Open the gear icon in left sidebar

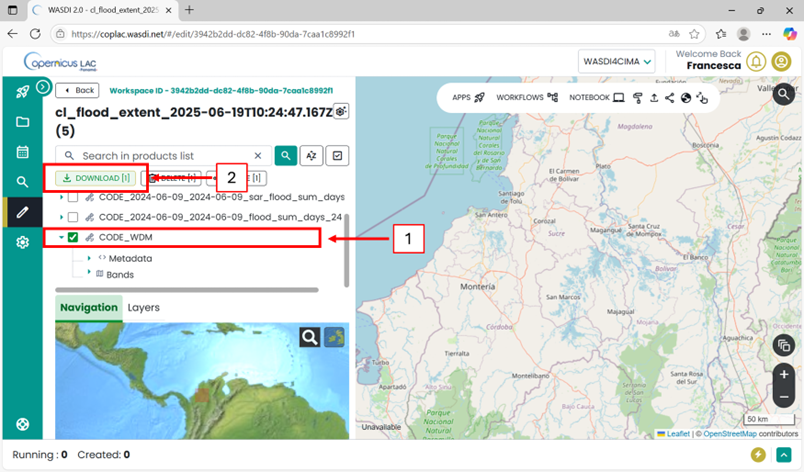point(22,242)
